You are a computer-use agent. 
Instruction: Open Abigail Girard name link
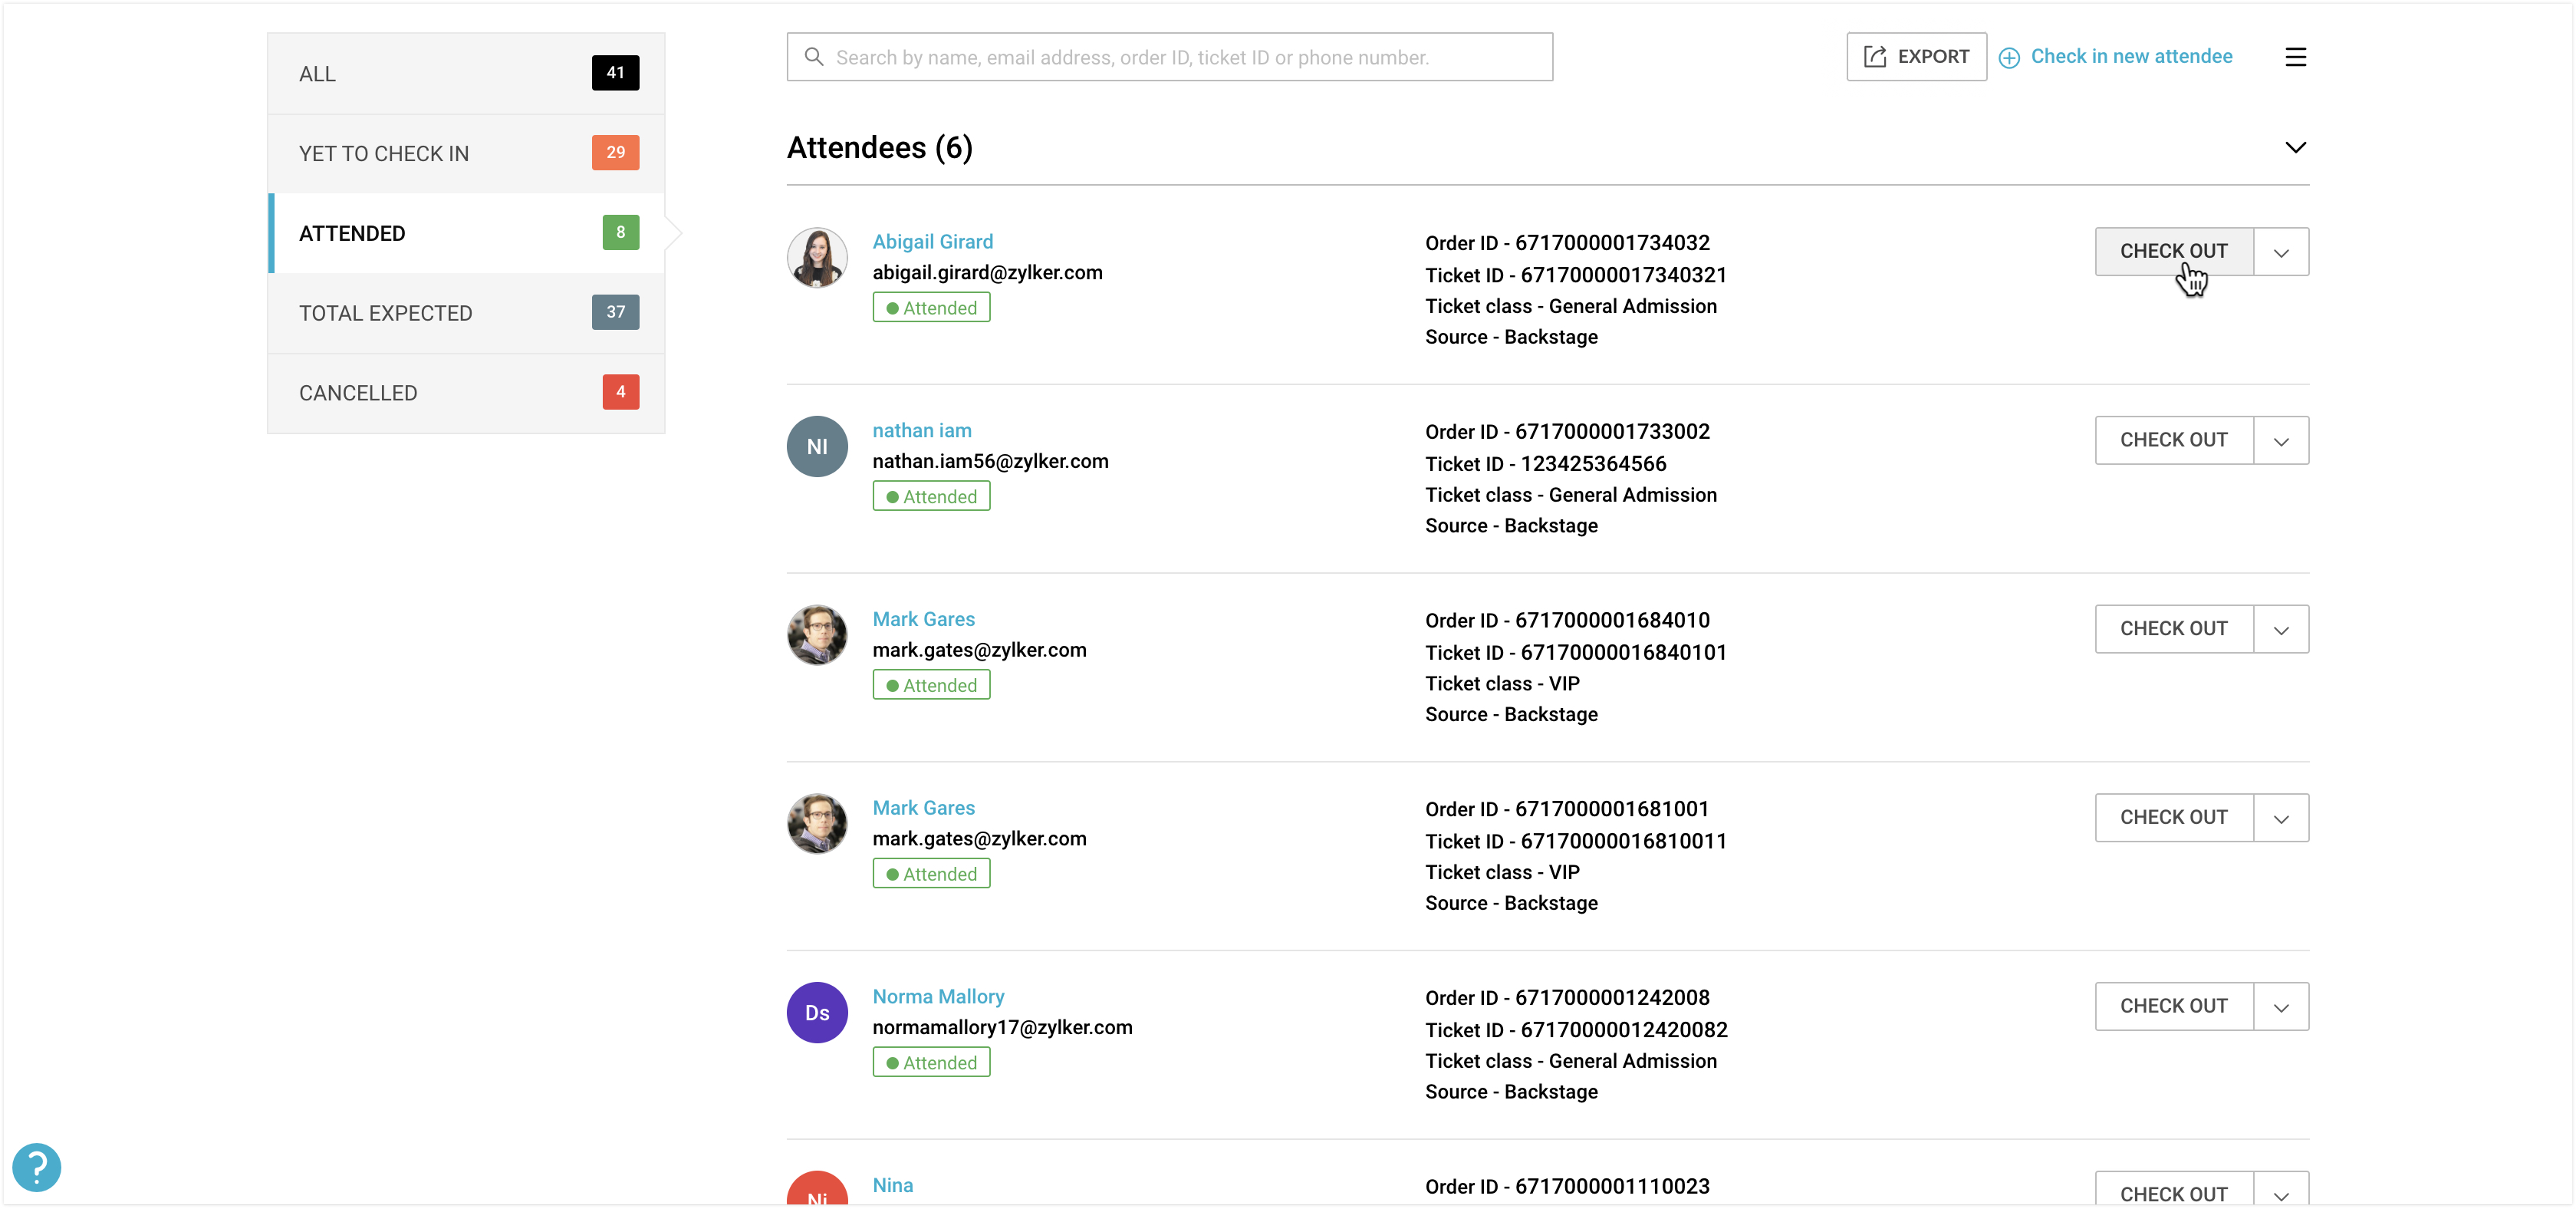tap(932, 242)
